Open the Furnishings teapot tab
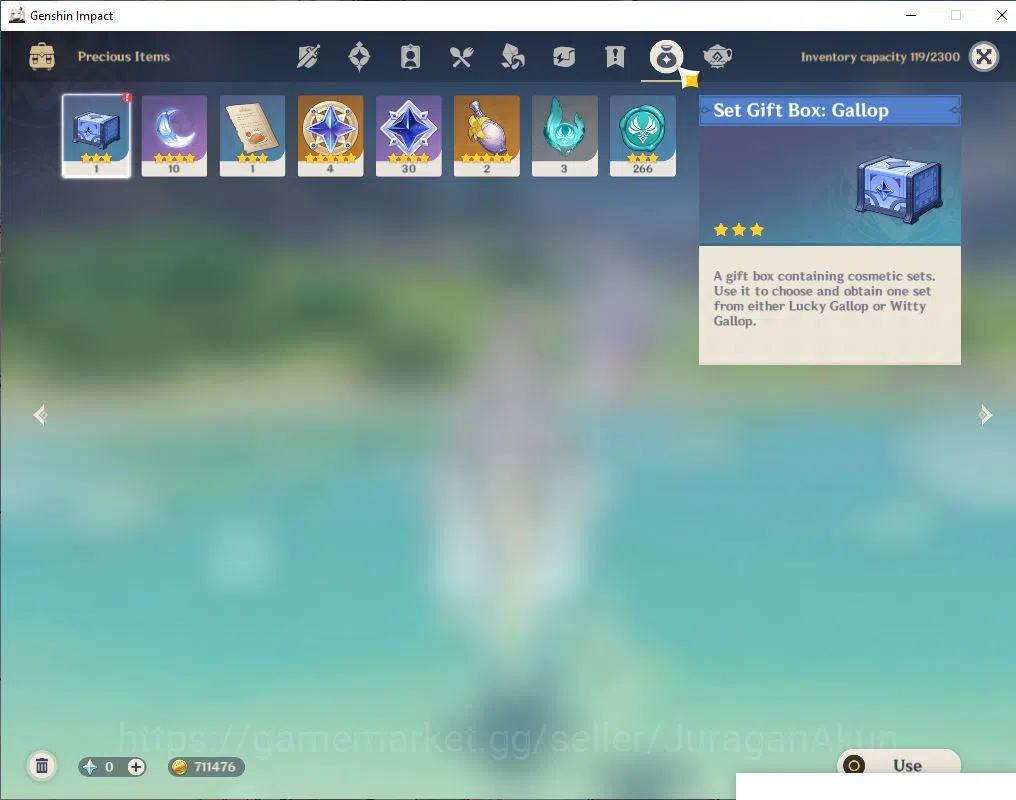 coord(717,57)
